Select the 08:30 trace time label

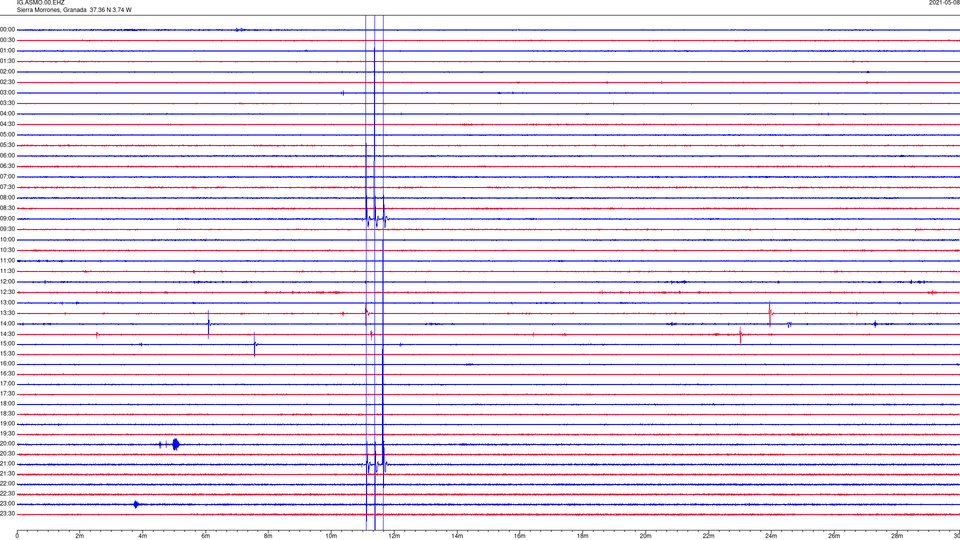pos(7,208)
